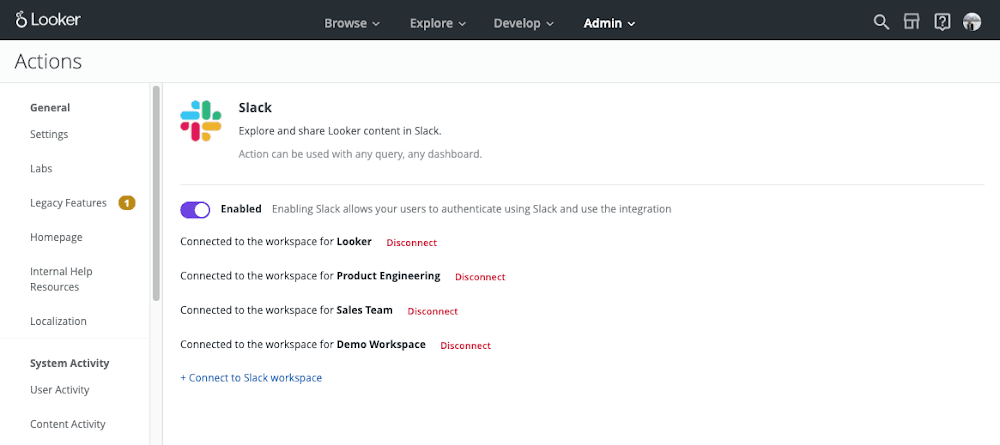Expand the Browse menu

coord(352,24)
